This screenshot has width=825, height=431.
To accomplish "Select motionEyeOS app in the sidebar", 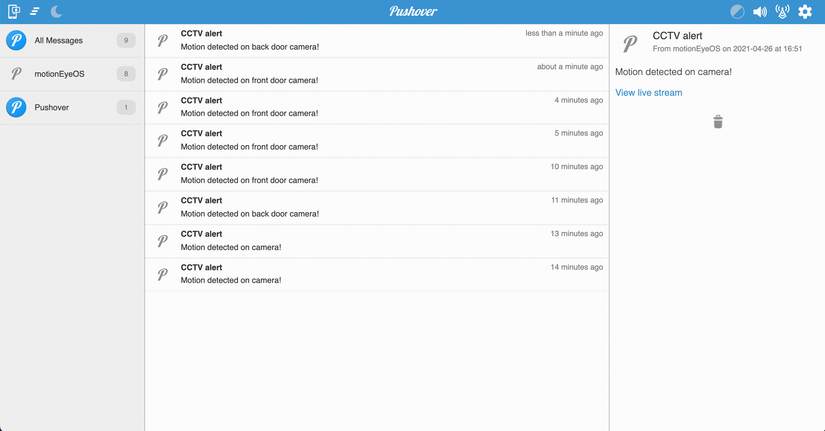I will (72, 74).
